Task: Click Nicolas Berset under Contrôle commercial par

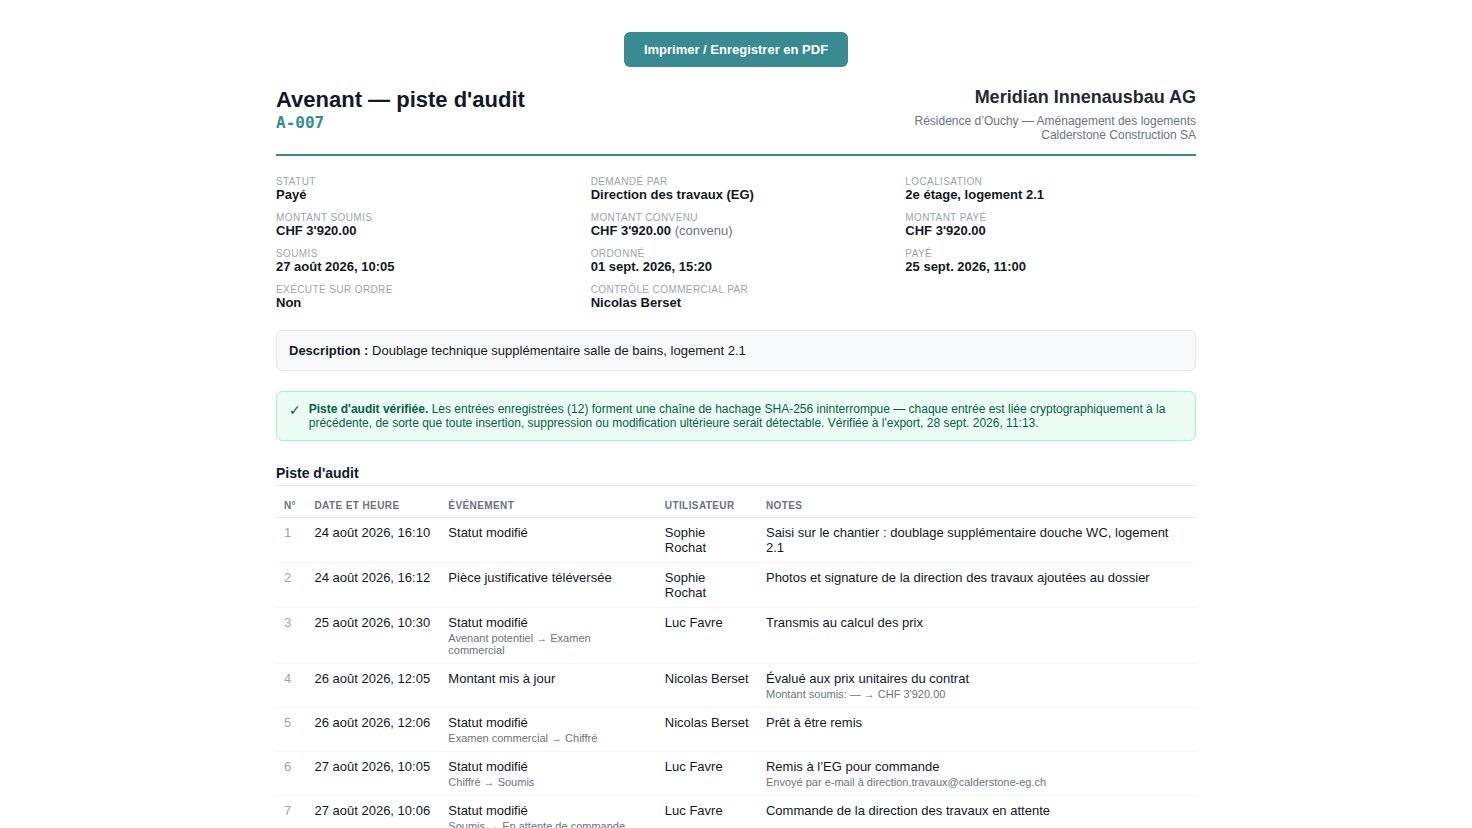Action: pyautogui.click(x=636, y=303)
